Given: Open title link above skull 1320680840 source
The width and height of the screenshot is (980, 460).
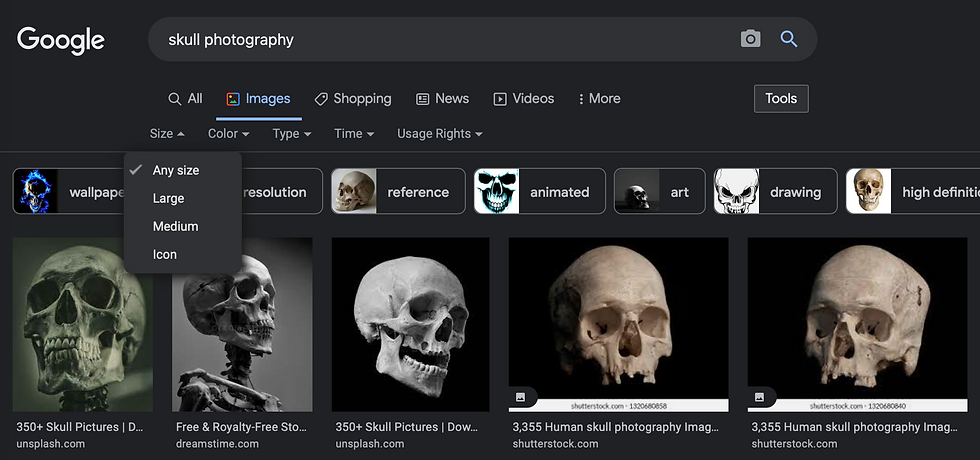Looking at the screenshot, I should point(854,428).
